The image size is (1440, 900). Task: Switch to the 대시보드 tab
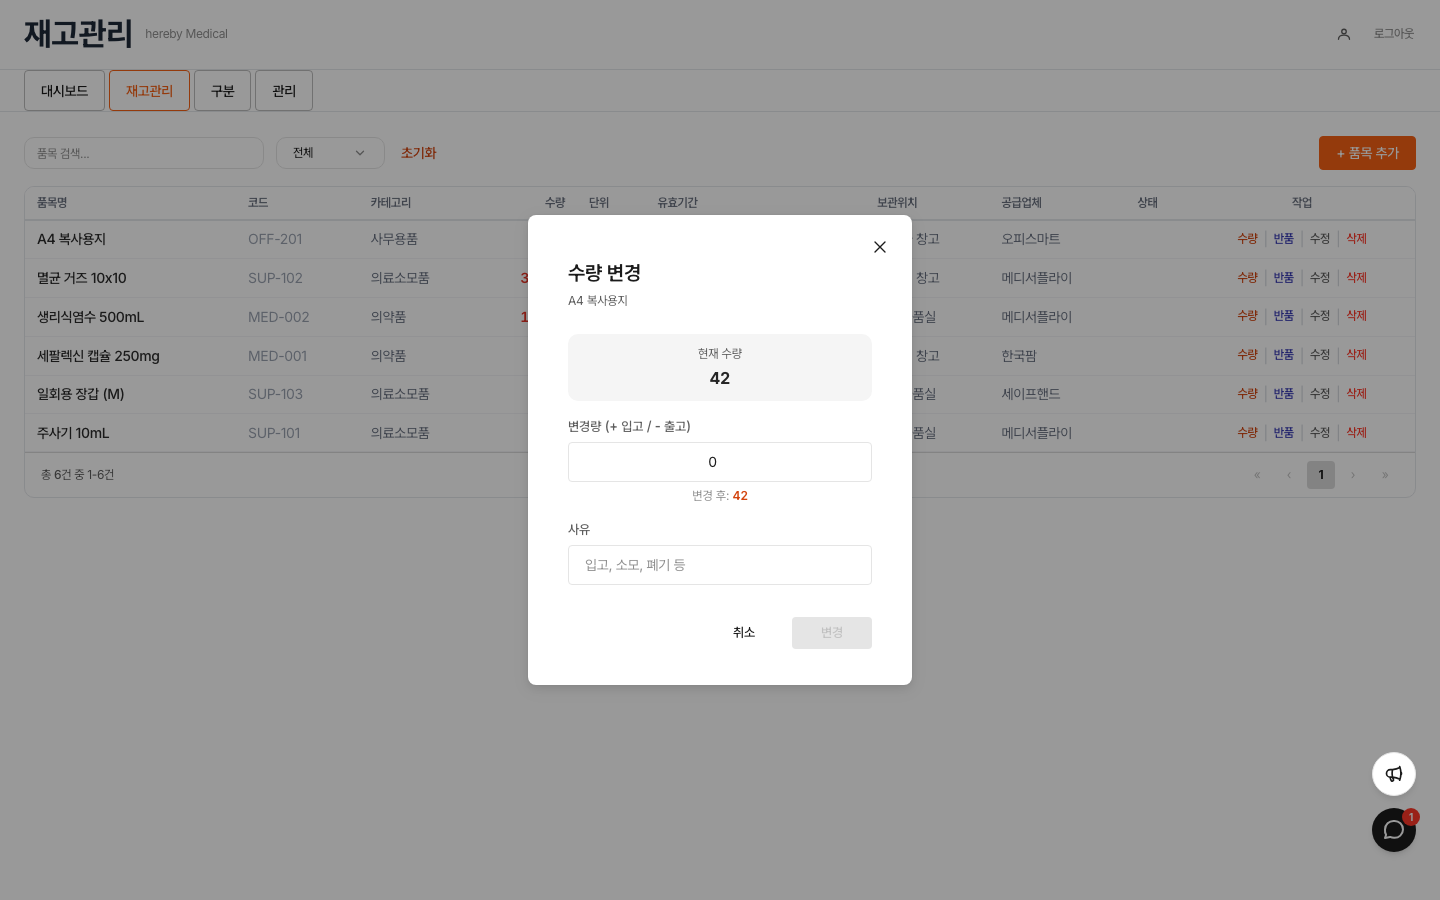(65, 91)
